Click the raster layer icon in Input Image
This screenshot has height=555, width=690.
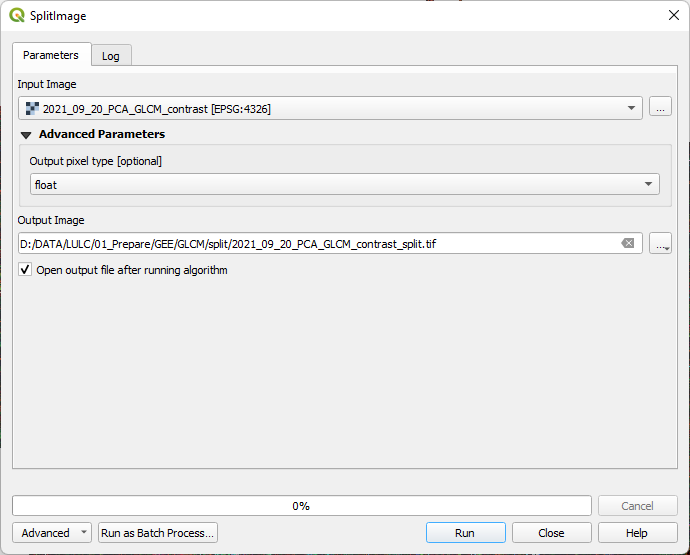coord(32,108)
